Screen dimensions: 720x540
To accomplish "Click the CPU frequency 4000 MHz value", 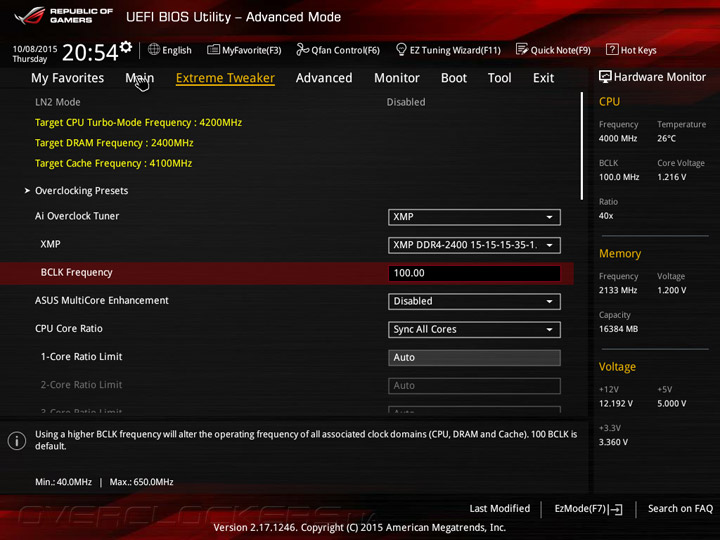I will [x=618, y=138].
